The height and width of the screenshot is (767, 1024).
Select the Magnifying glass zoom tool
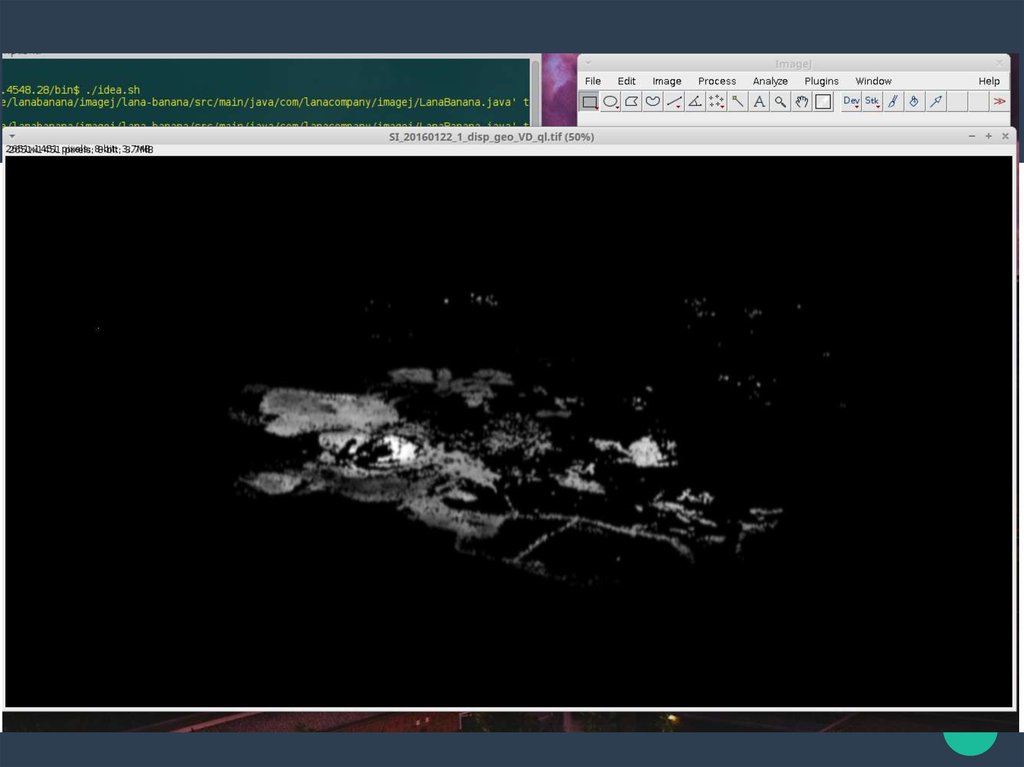[780, 102]
